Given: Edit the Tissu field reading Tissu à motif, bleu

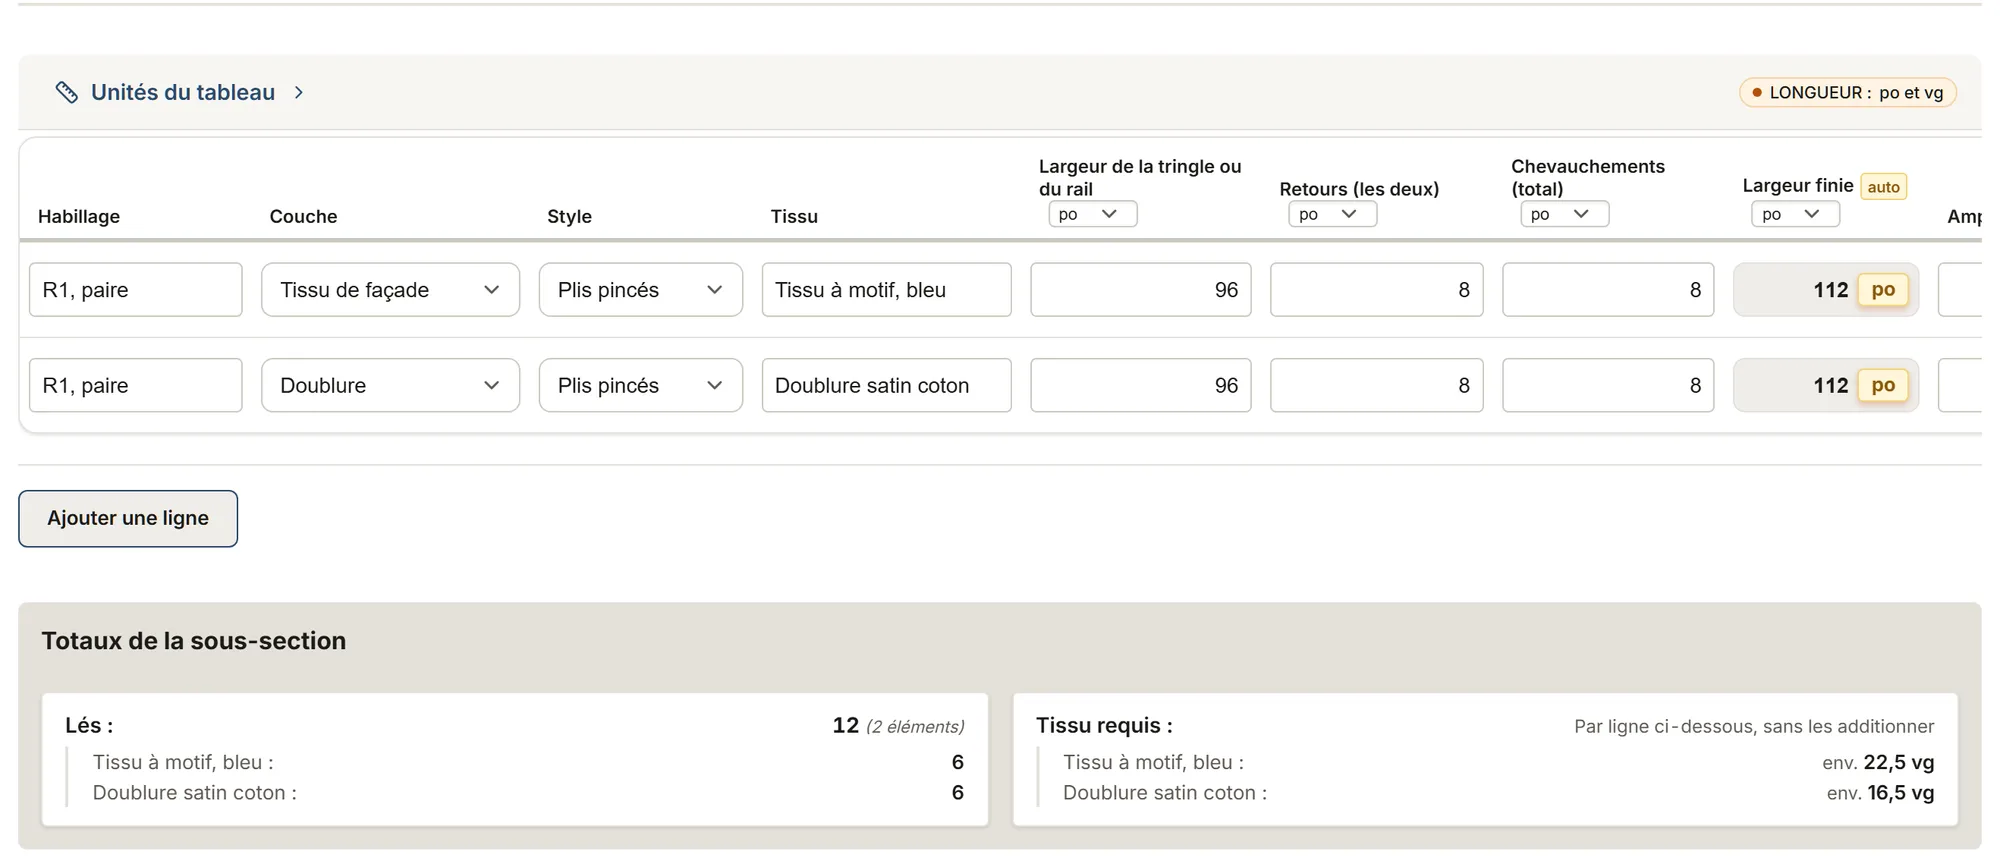Looking at the screenshot, I should tap(887, 290).
